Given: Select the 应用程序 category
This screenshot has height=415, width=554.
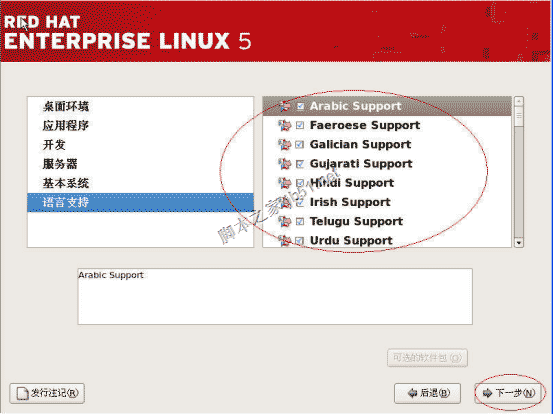Looking at the screenshot, I should point(140,125).
